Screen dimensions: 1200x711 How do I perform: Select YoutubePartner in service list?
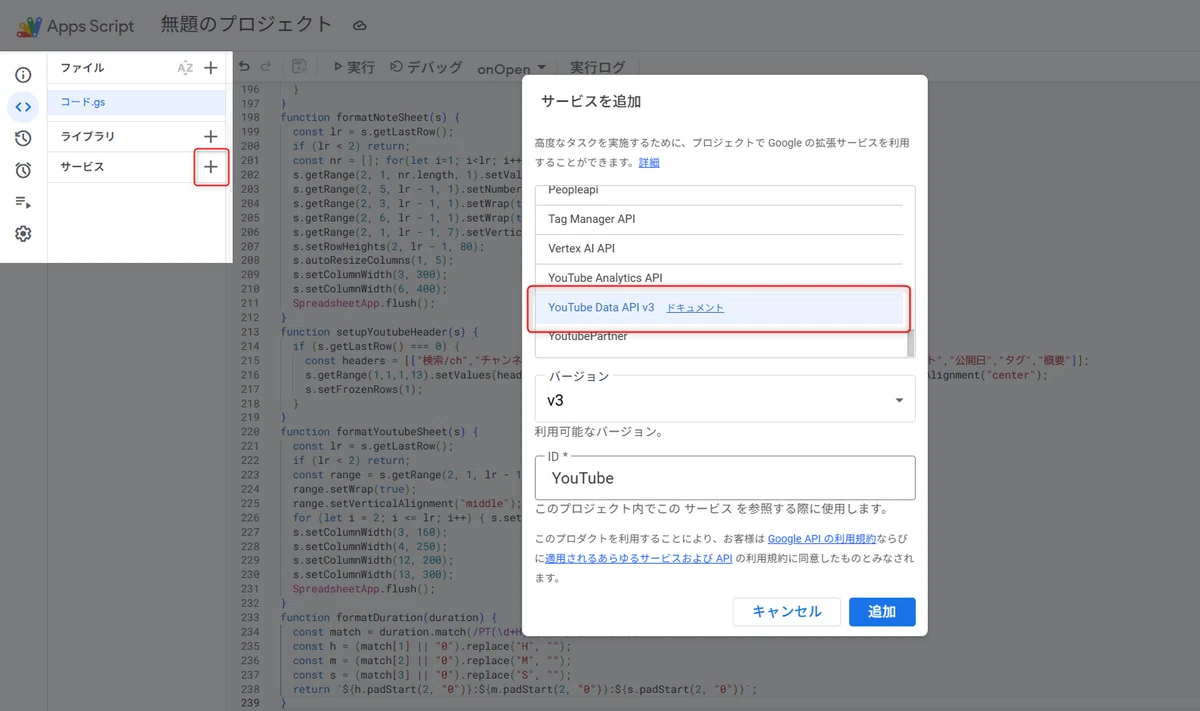[719, 338]
